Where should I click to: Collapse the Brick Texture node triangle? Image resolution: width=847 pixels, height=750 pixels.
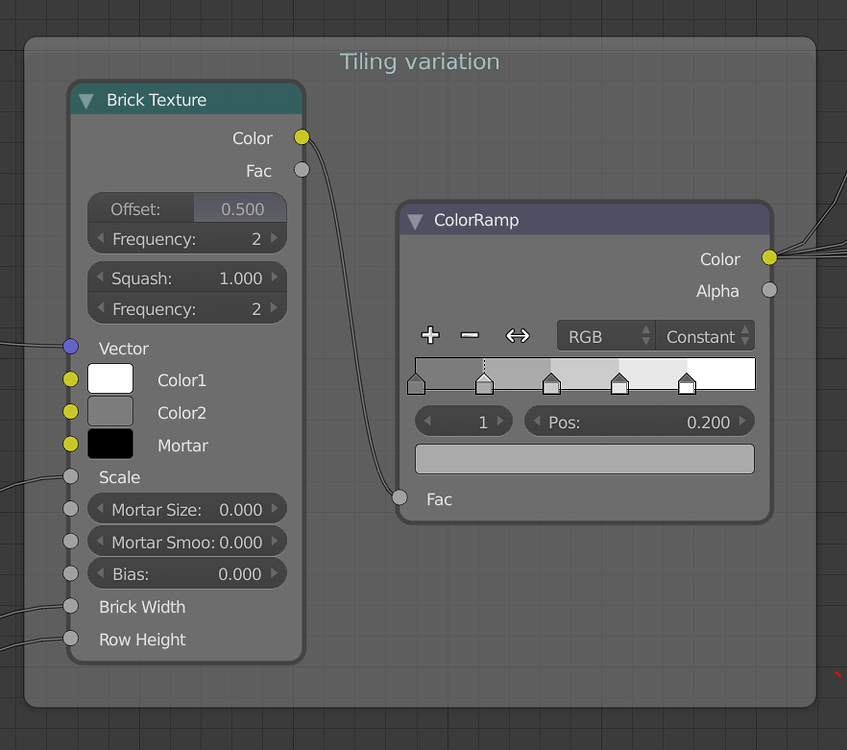tap(86, 101)
